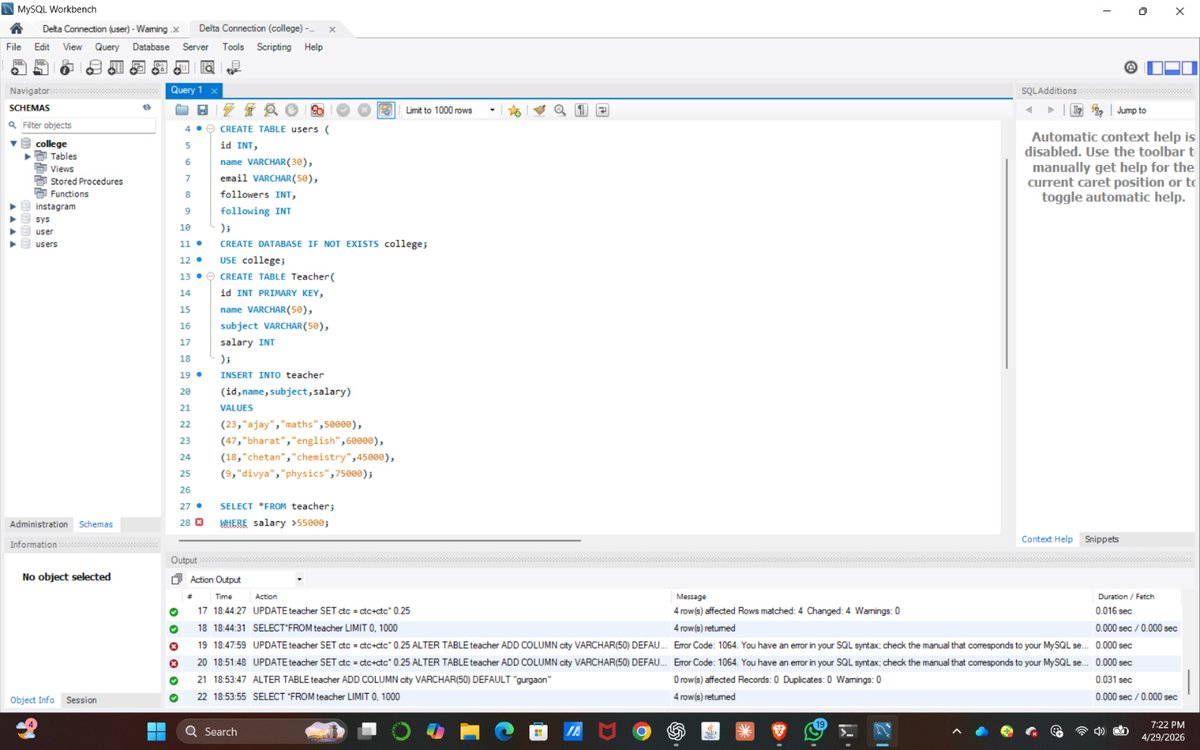Open a new SQL tab with the SQL+ icon
The image size is (1200, 750).
click(x=18, y=67)
